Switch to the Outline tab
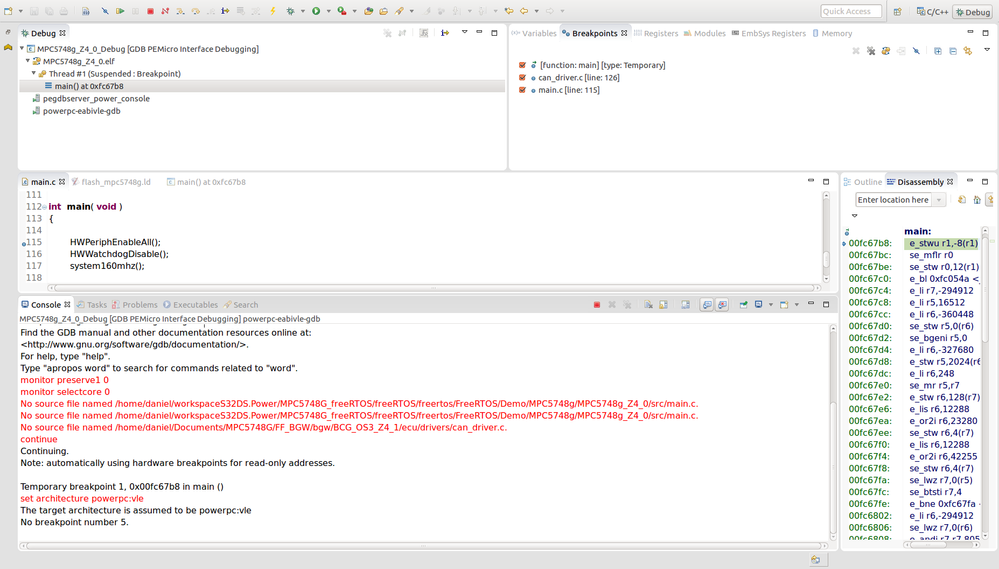The image size is (999, 569). point(863,182)
